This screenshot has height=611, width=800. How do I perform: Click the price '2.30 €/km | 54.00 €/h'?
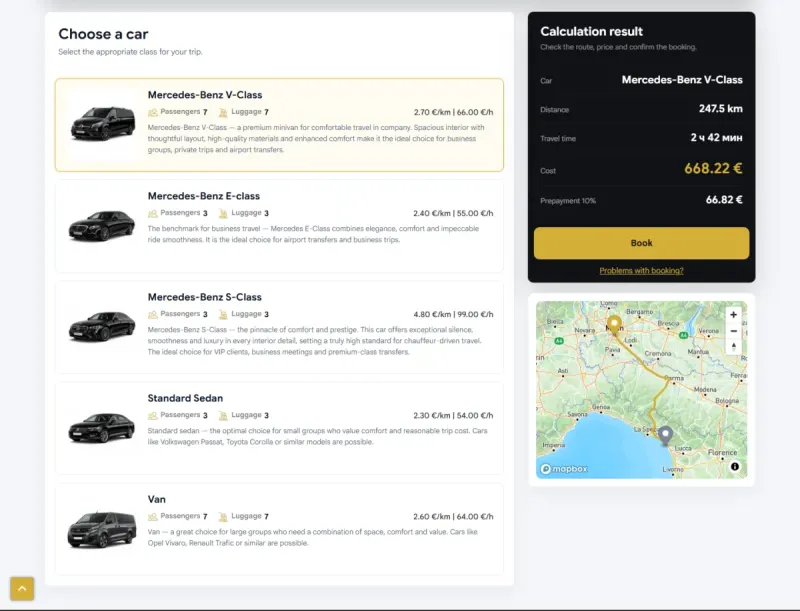coord(454,415)
